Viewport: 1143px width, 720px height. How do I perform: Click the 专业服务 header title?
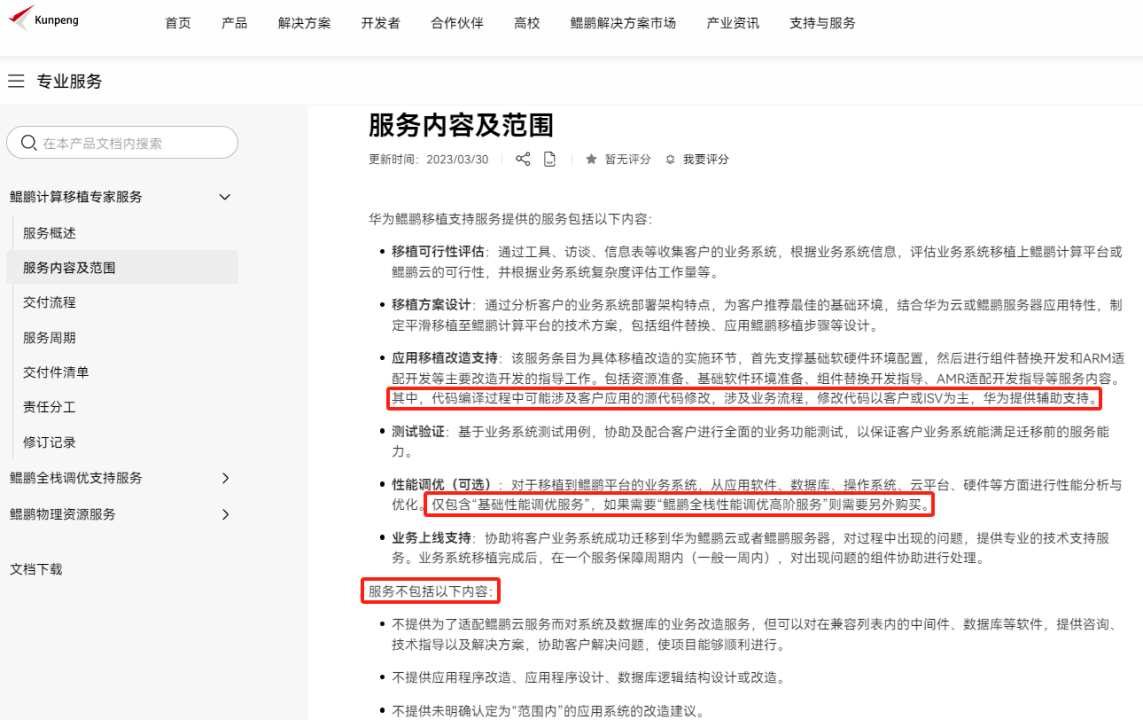click(69, 81)
